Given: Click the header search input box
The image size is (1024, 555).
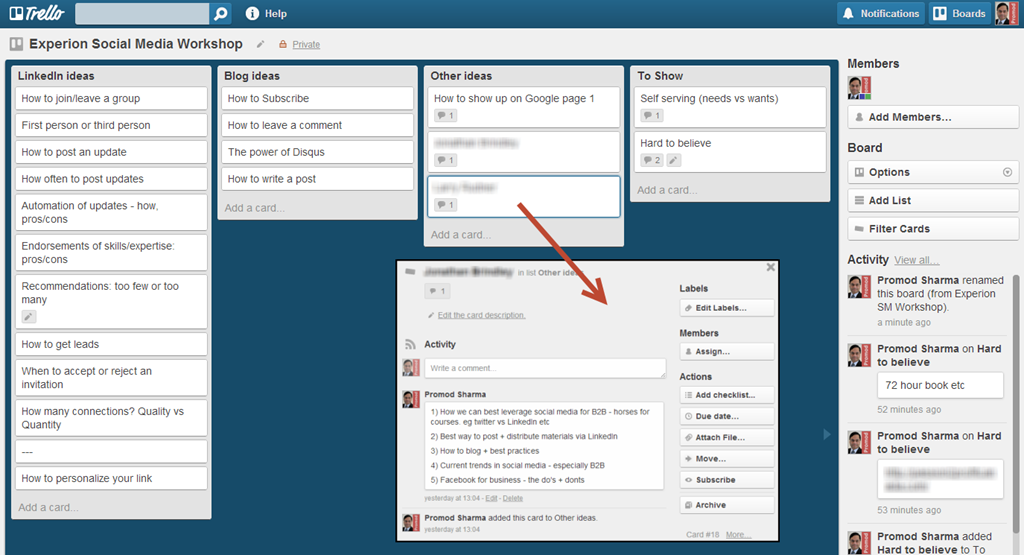Looking at the screenshot, I should tap(142, 14).
